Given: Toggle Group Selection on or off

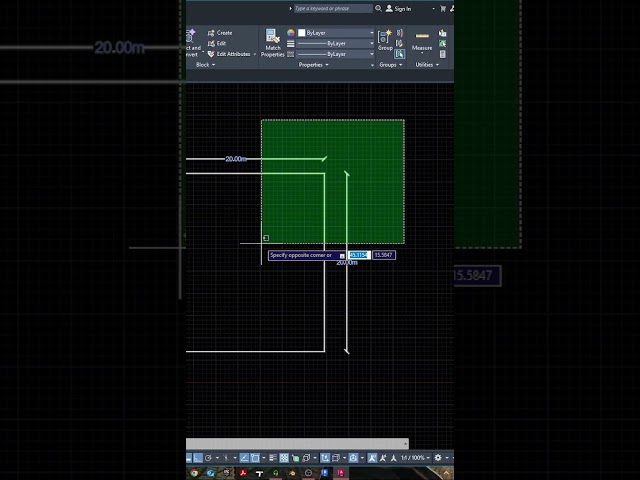Looking at the screenshot, I should 400,54.
